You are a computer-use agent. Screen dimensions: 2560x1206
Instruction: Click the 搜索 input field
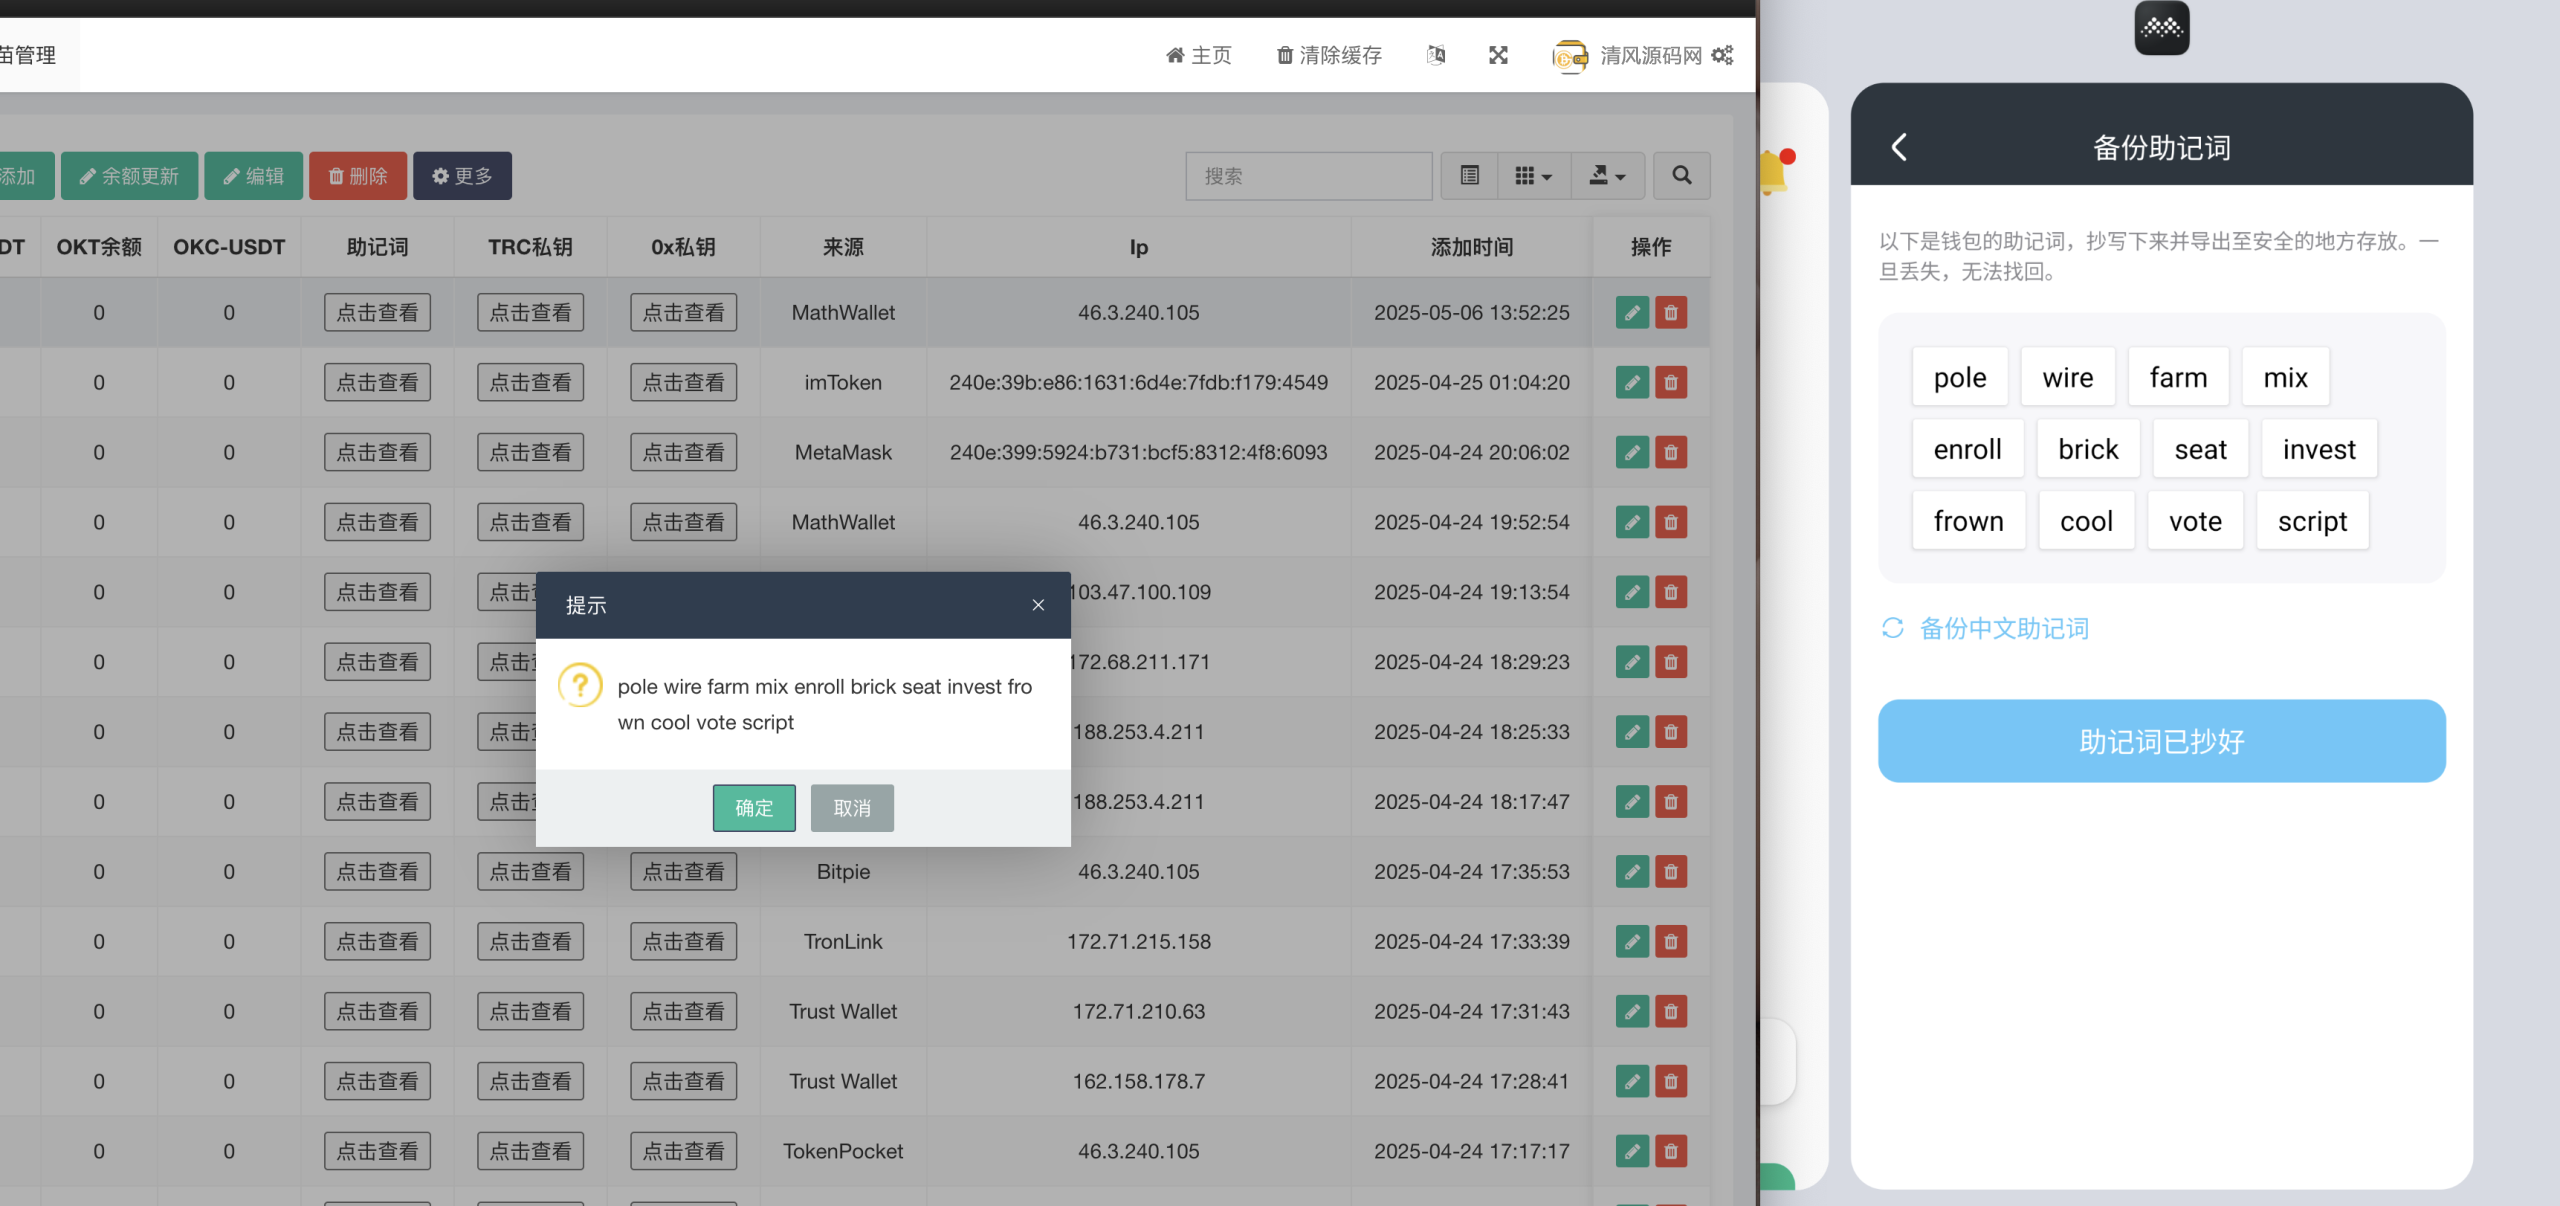(x=1308, y=176)
